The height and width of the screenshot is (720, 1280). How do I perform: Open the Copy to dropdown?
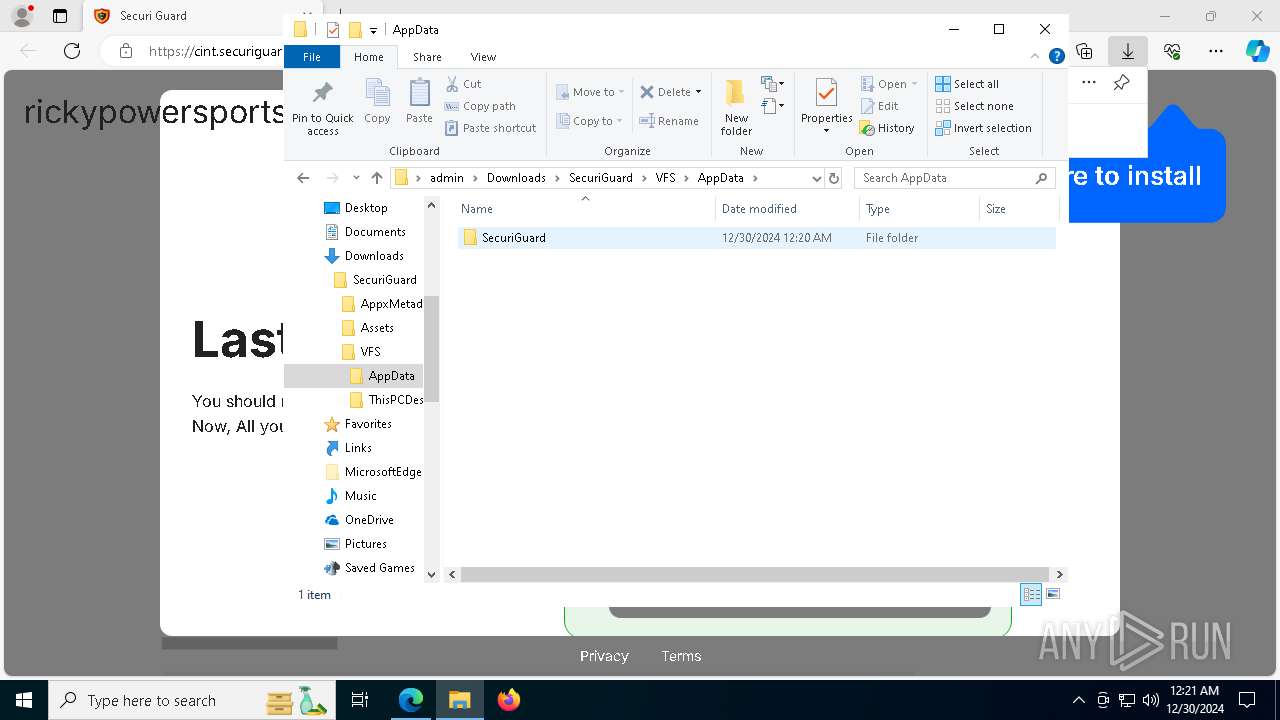pyautogui.click(x=589, y=121)
